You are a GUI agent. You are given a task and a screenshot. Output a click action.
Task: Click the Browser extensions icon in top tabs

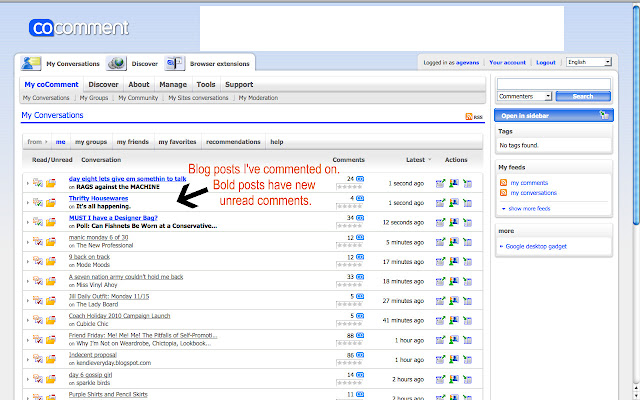point(175,63)
